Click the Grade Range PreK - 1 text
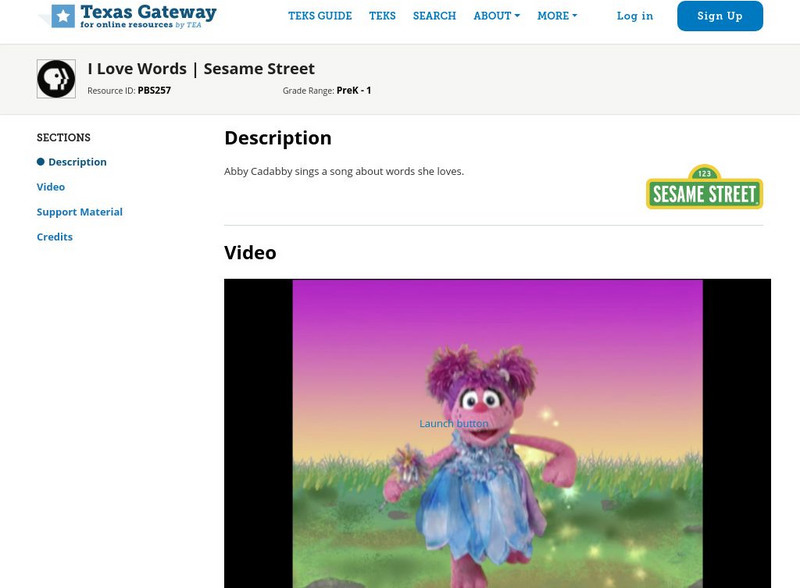The height and width of the screenshot is (588, 800). [x=327, y=90]
